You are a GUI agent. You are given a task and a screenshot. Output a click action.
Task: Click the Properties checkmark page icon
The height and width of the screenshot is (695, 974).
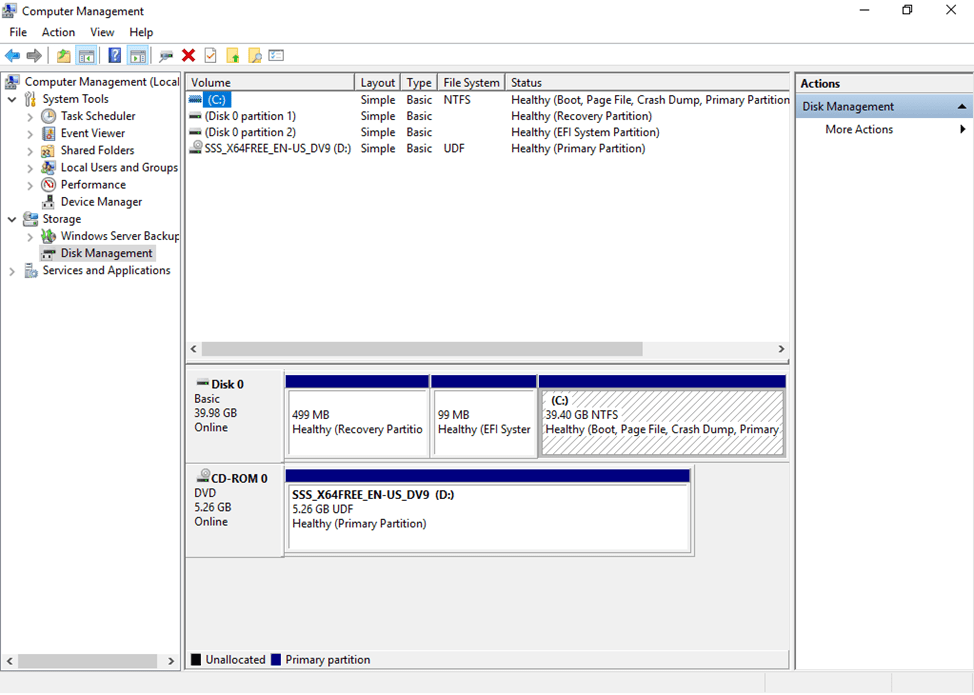coord(211,56)
